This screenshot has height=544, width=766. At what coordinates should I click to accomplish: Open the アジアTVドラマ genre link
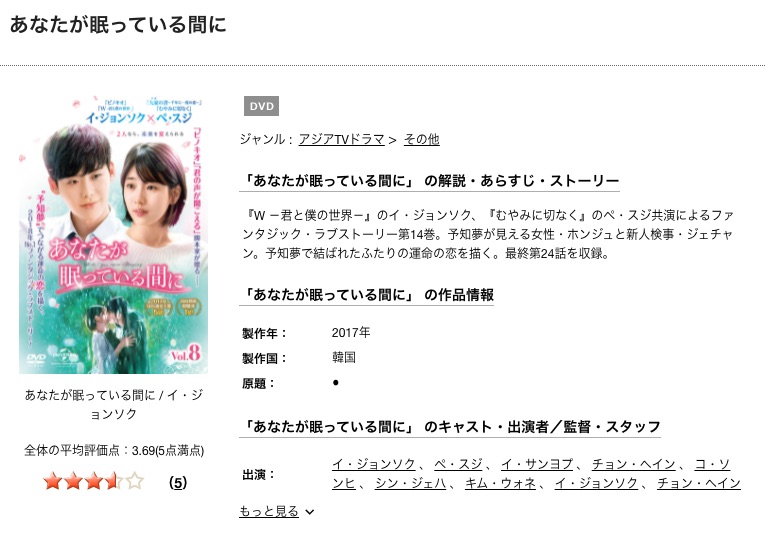(341, 140)
